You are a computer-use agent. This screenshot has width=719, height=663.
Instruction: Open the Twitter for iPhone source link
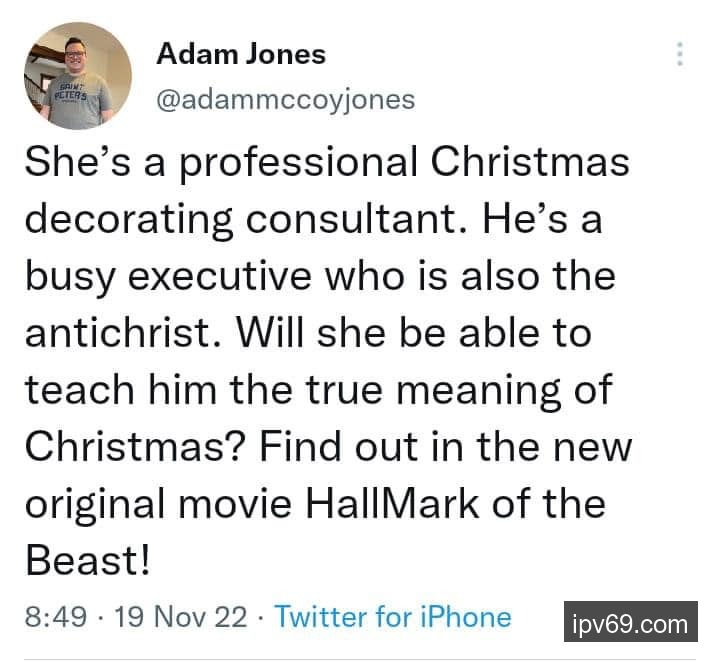(393, 617)
